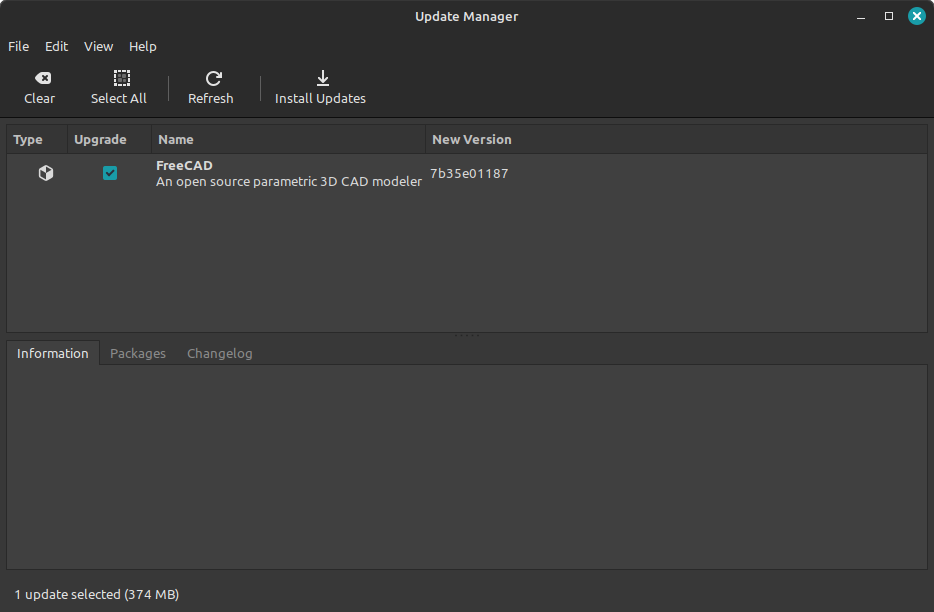Open the View menu
Image resolution: width=934 pixels, height=612 pixels.
click(98, 46)
